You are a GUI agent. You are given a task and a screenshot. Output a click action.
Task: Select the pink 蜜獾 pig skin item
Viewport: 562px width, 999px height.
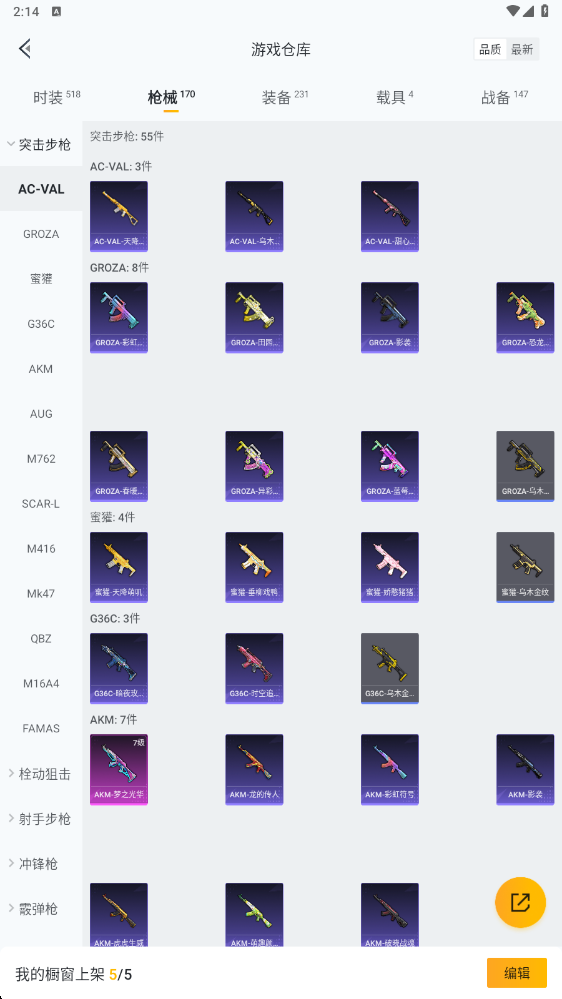[x=389, y=567]
